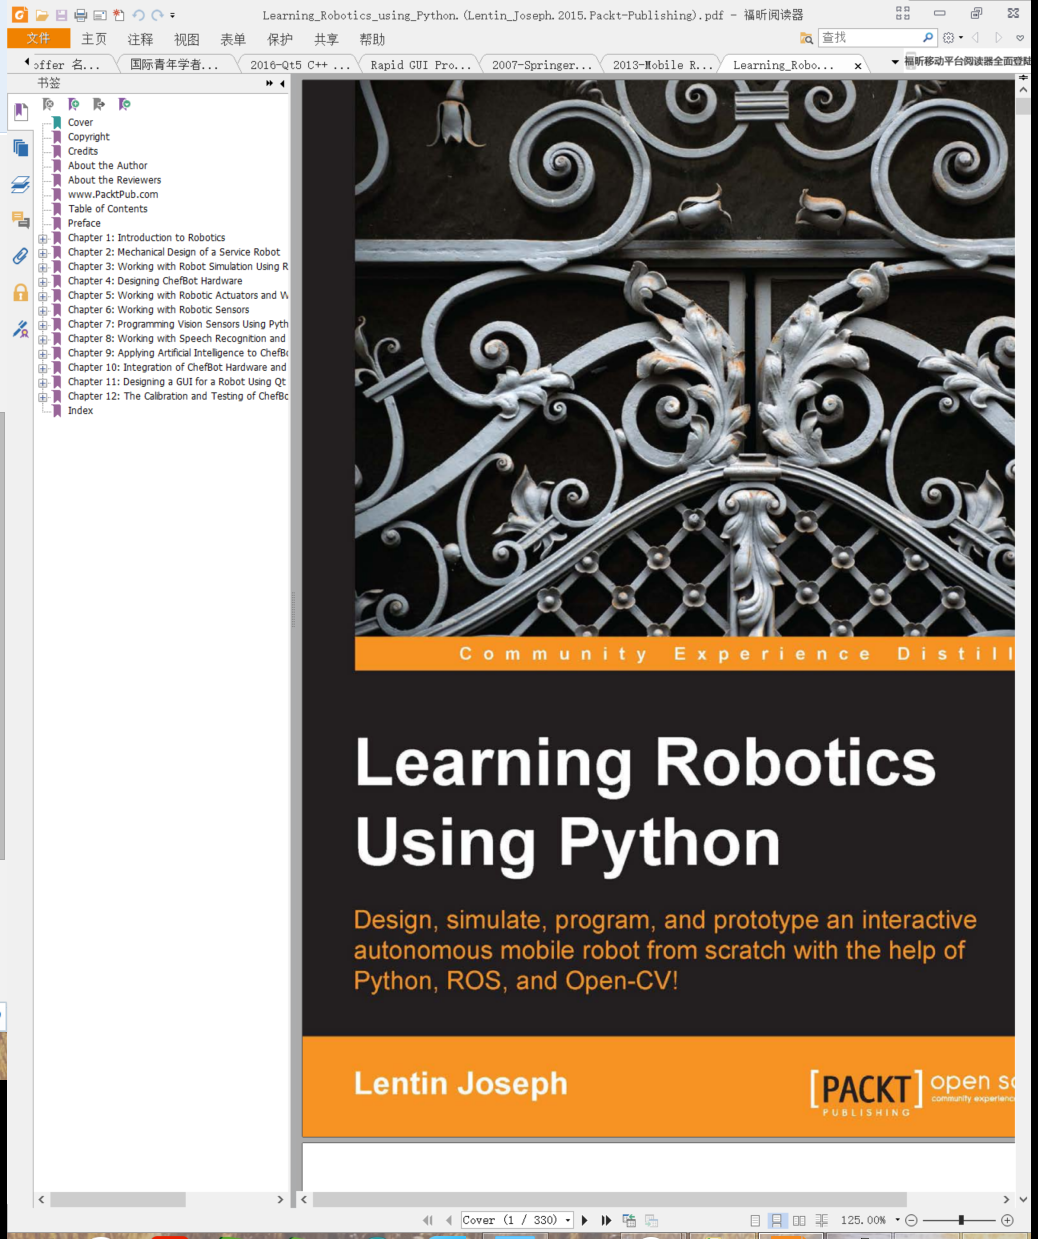This screenshot has width=1038, height=1239.
Task: Jump to the last page button
Action: pos(606,1220)
